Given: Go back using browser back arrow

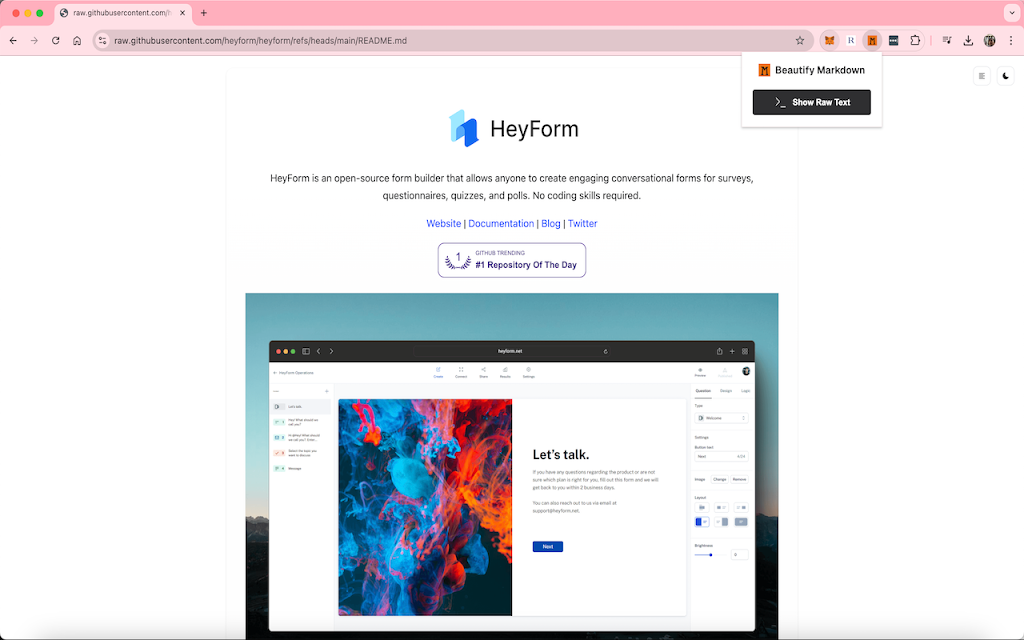Looking at the screenshot, I should 13,40.
